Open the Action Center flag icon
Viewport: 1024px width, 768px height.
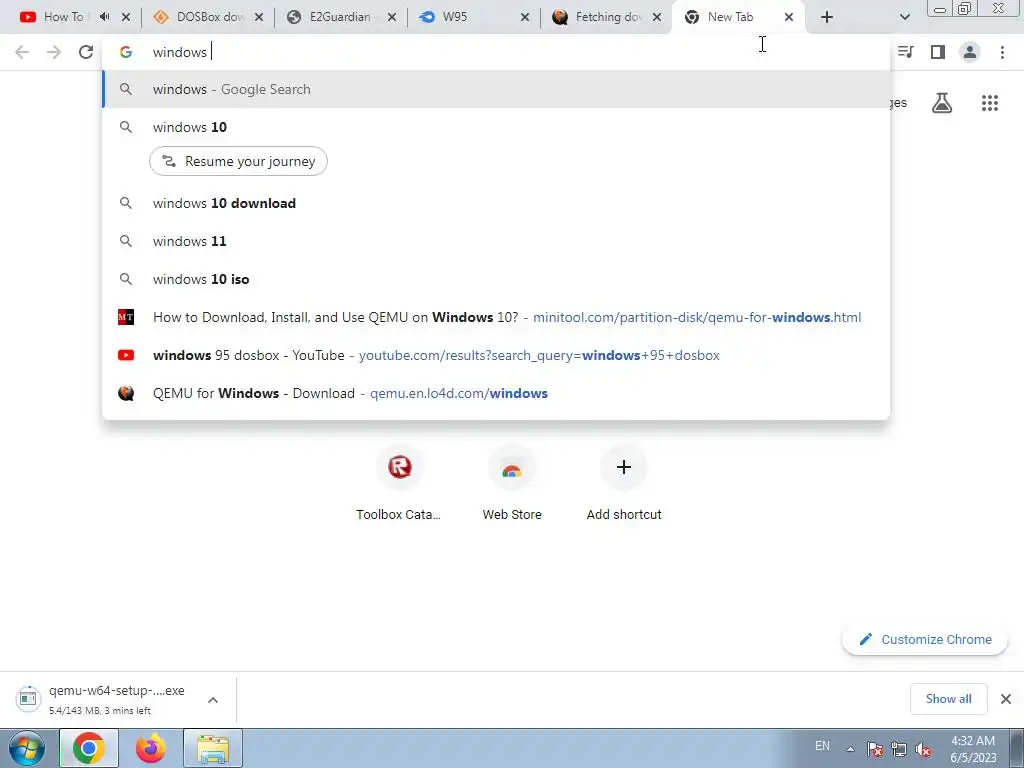pyautogui.click(x=875, y=749)
